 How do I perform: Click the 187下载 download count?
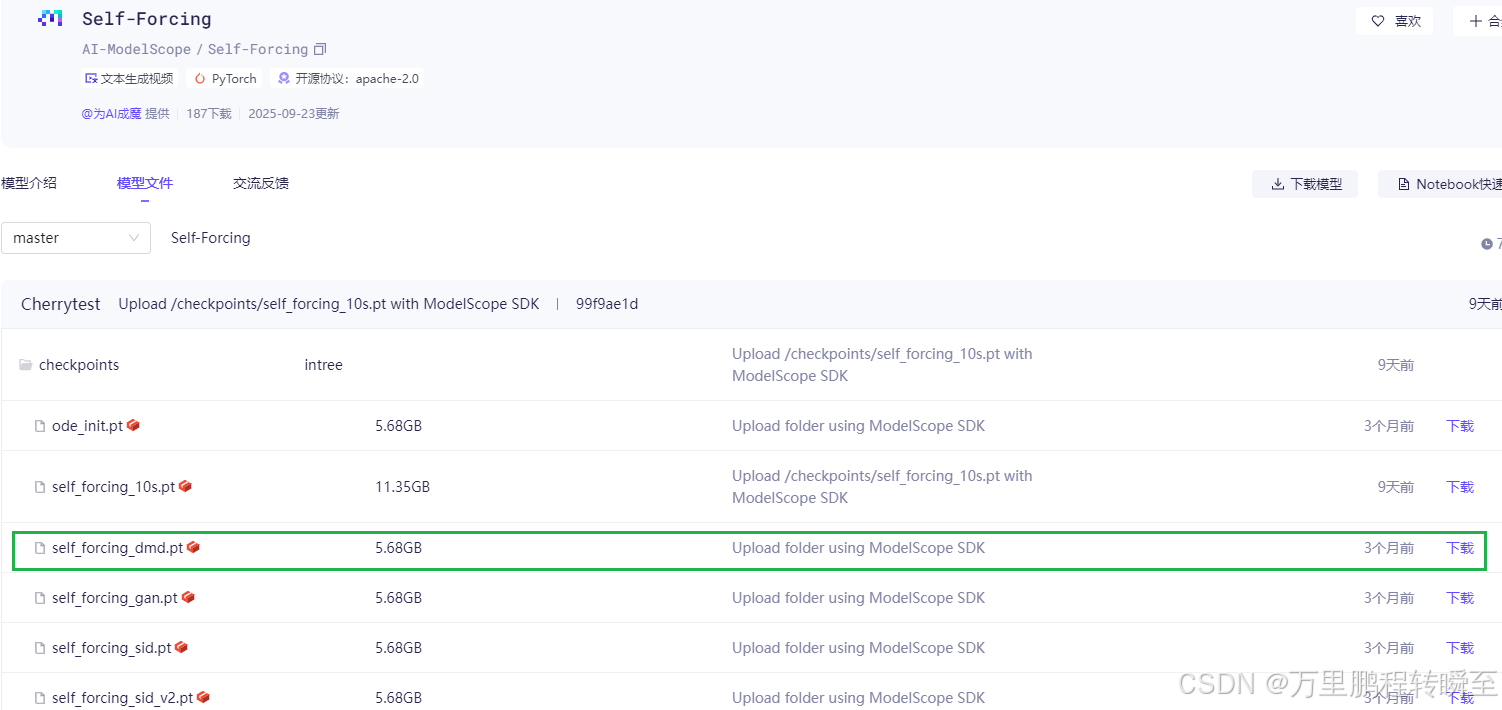[x=209, y=114]
